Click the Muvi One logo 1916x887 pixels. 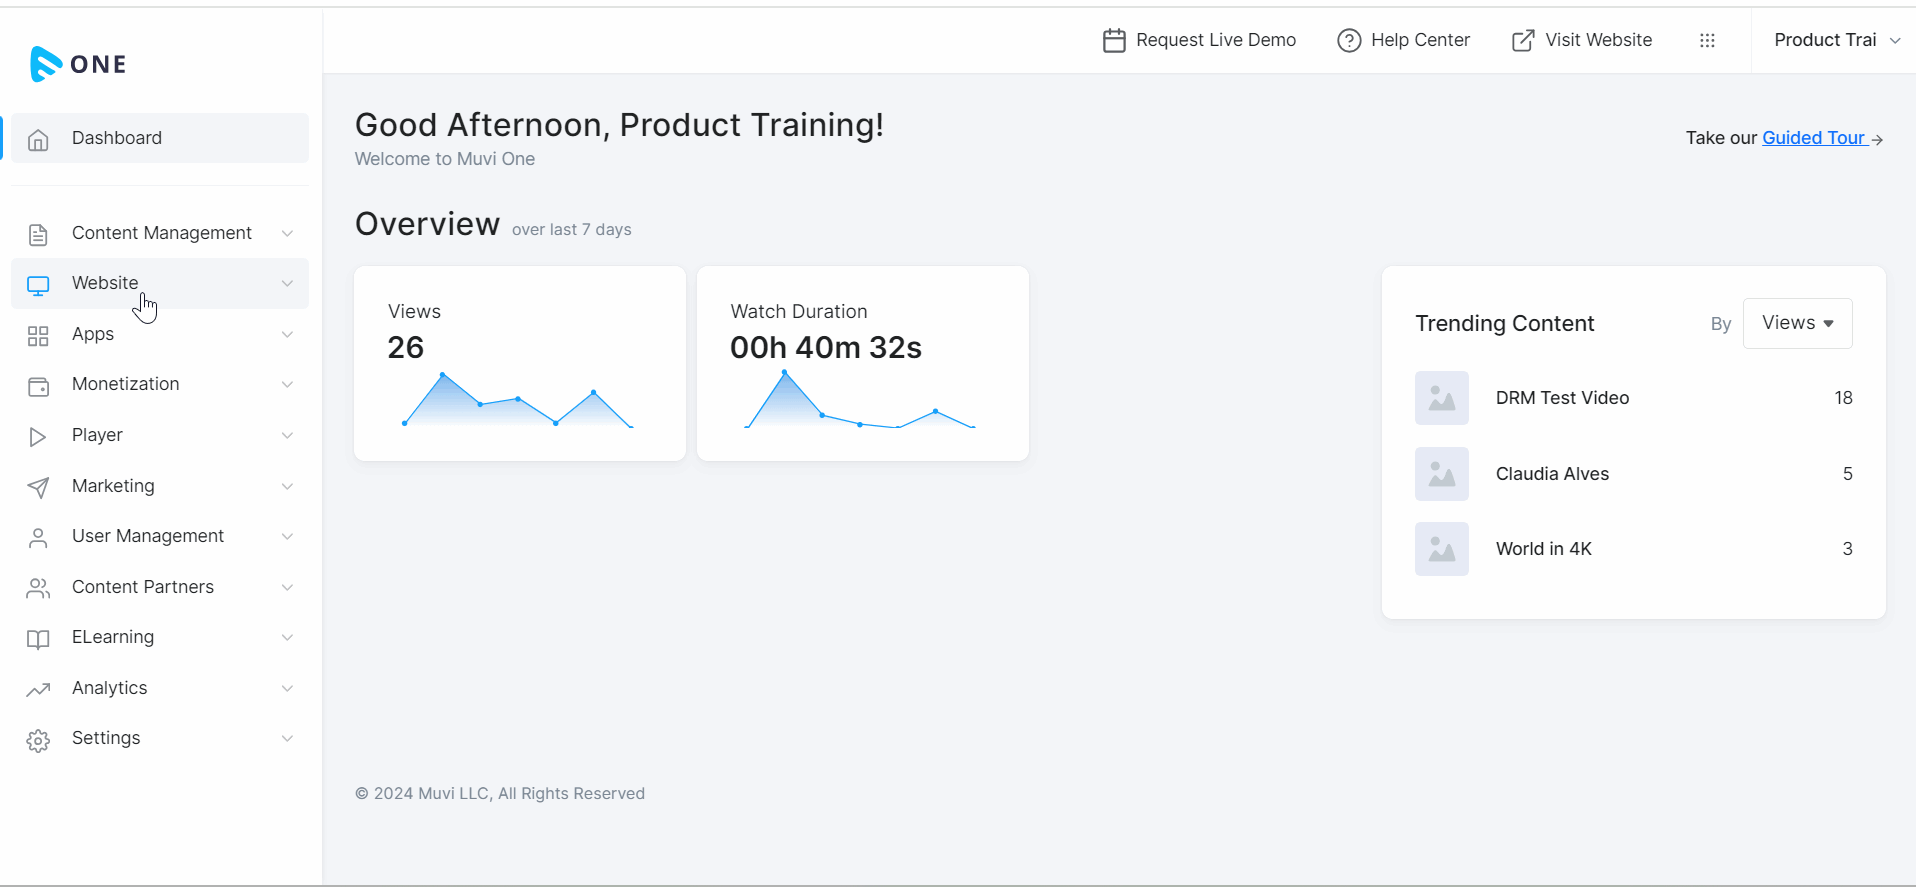[78, 64]
